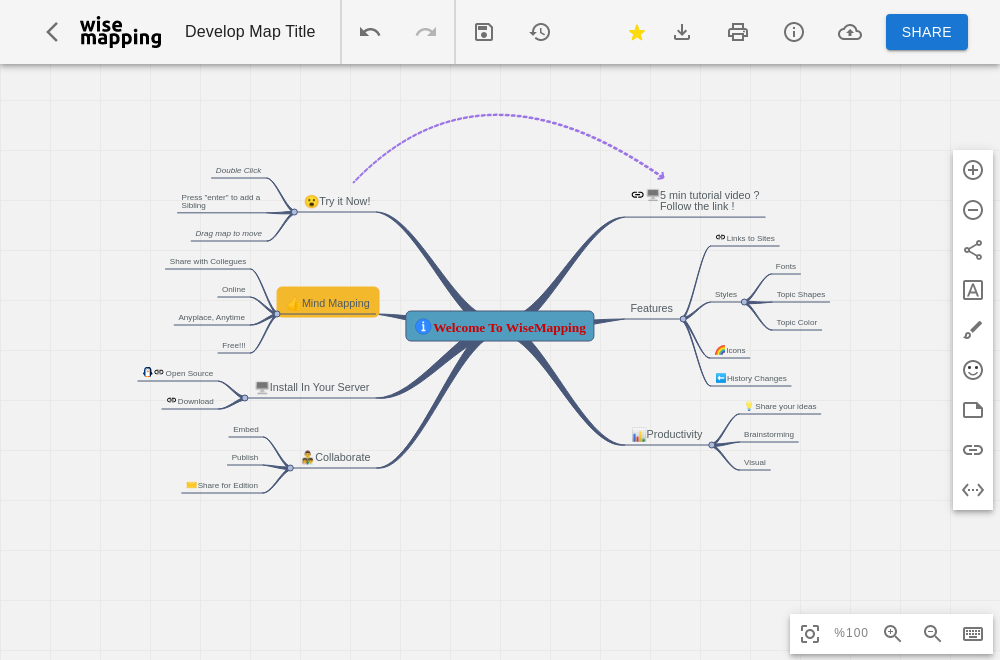Select the Try it Now! topic
This screenshot has width=1000, height=660.
(337, 202)
